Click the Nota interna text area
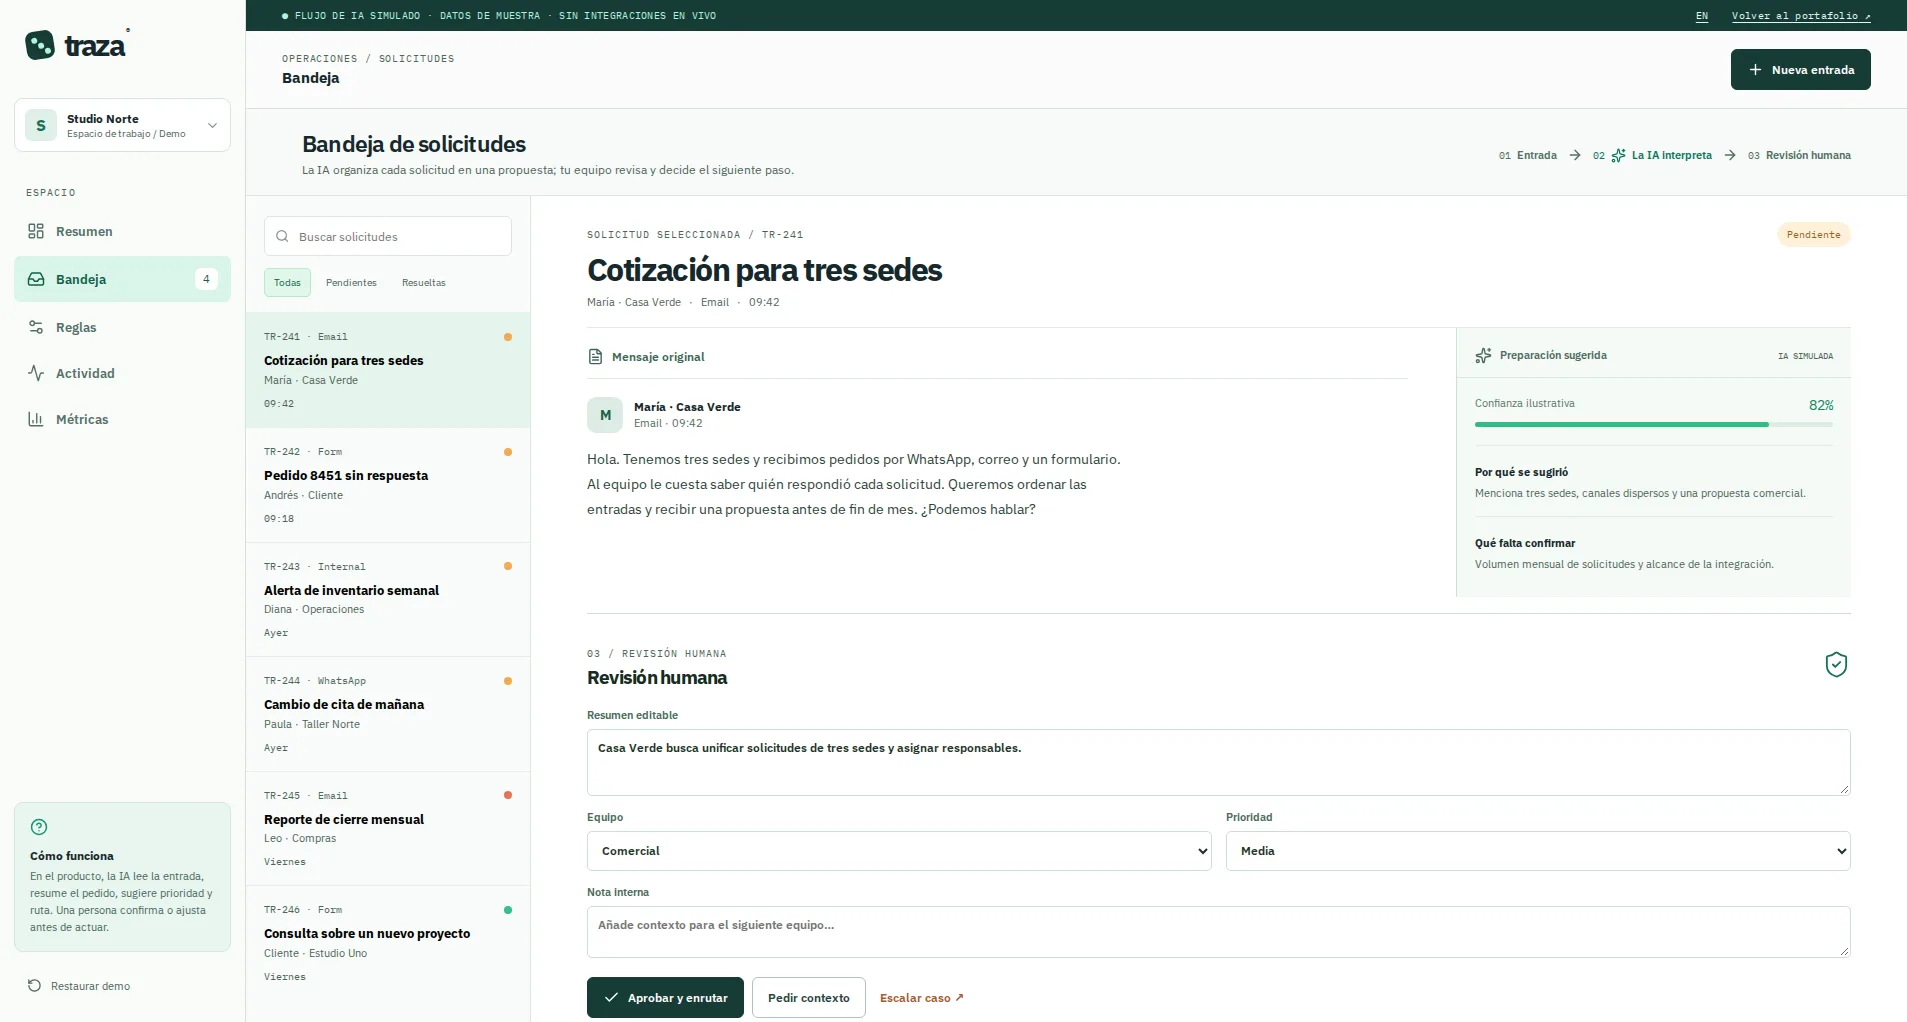The height and width of the screenshot is (1022, 1907). tap(1218, 932)
